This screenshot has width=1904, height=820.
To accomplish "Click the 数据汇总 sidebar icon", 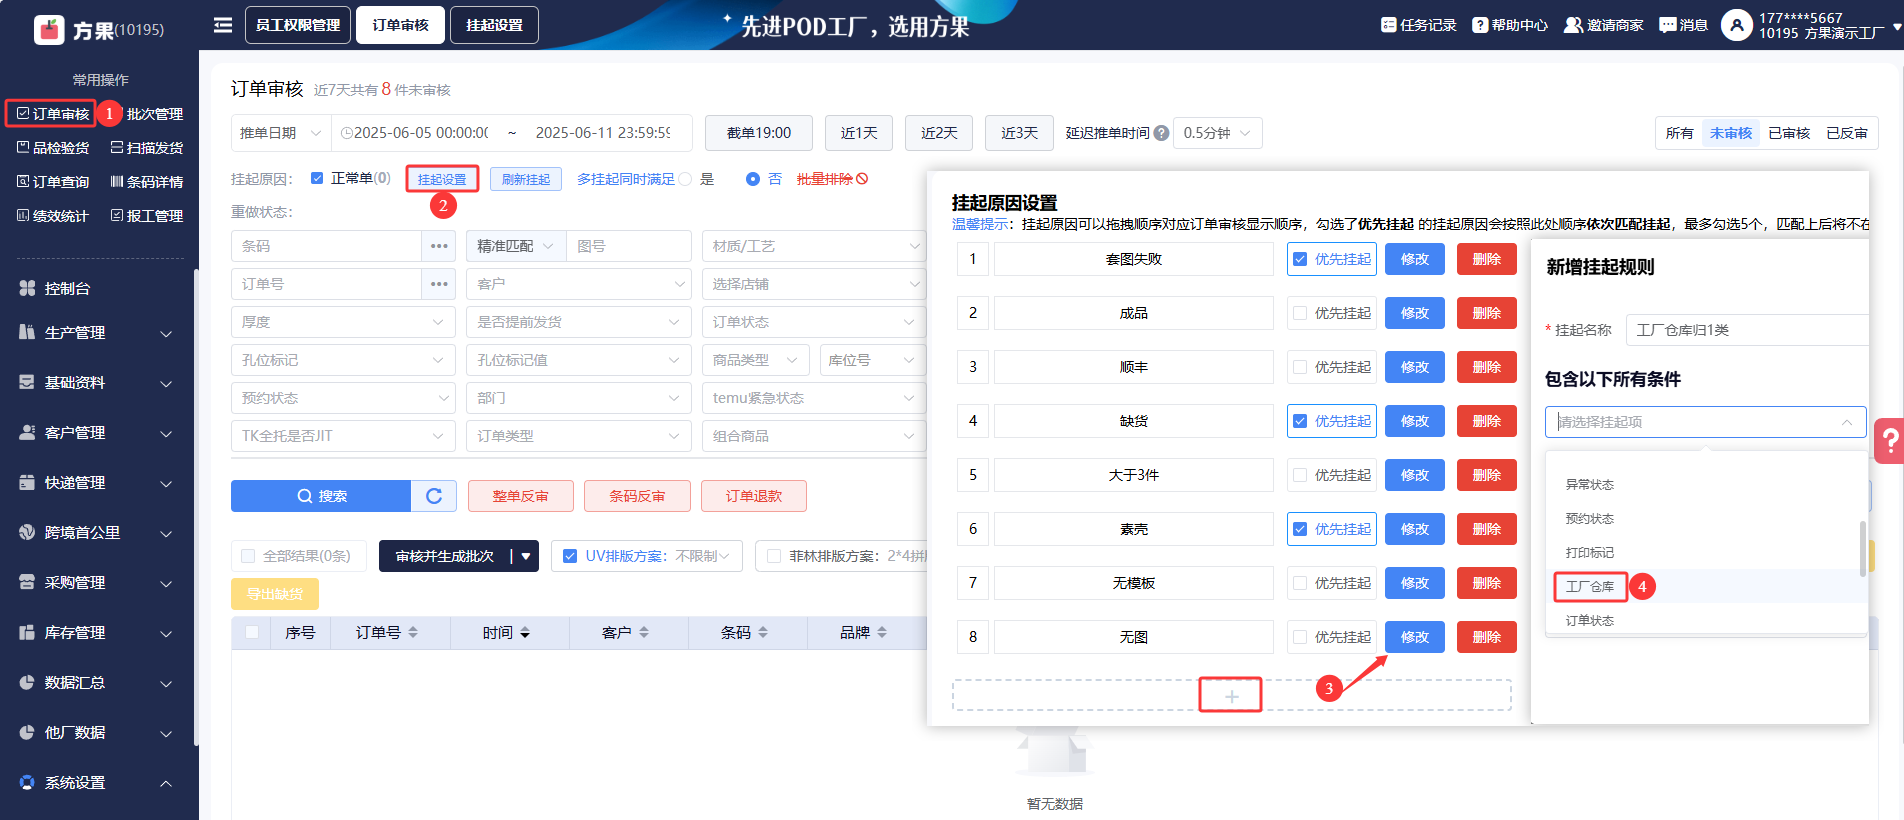I will point(27,682).
